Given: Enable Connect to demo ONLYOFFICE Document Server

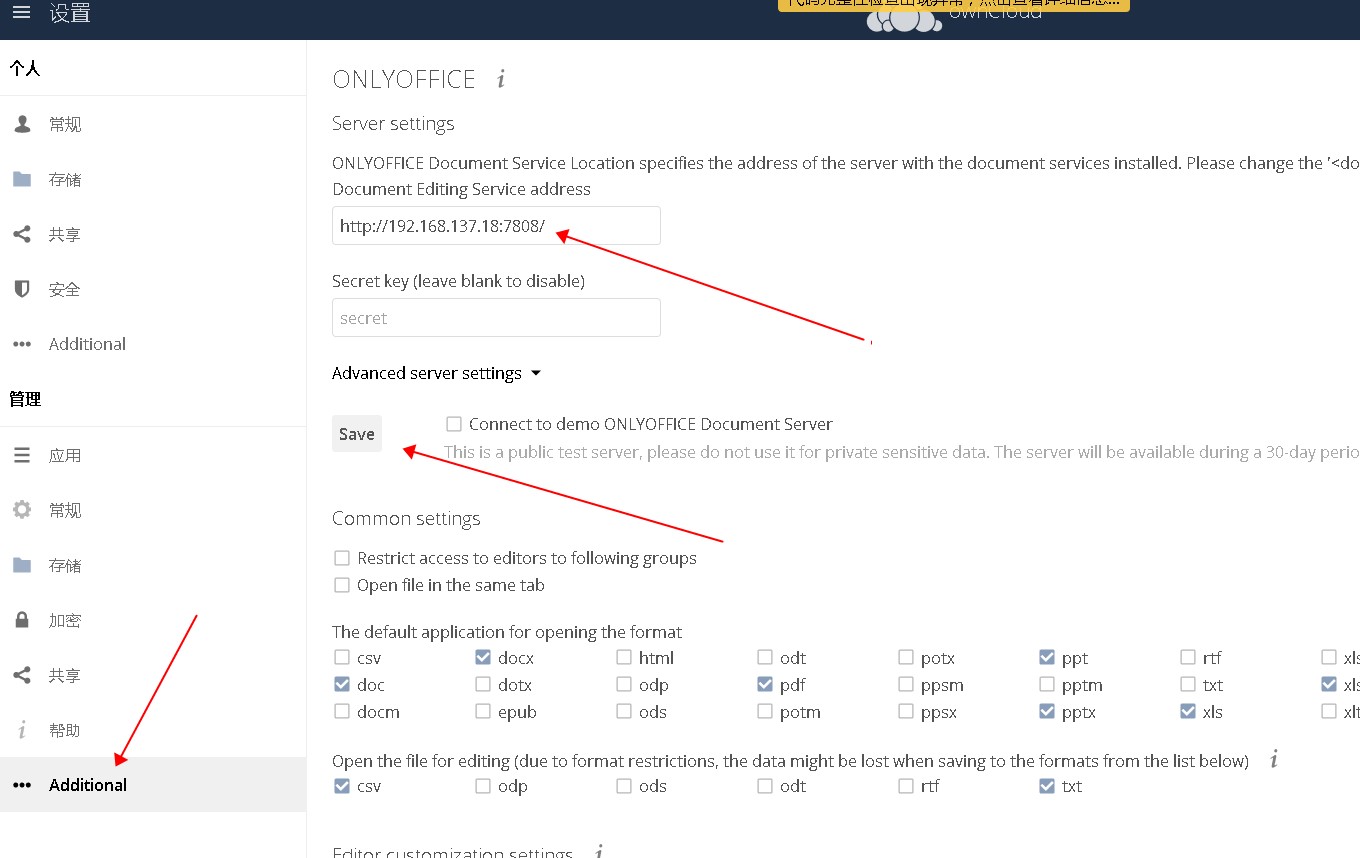Looking at the screenshot, I should point(454,424).
